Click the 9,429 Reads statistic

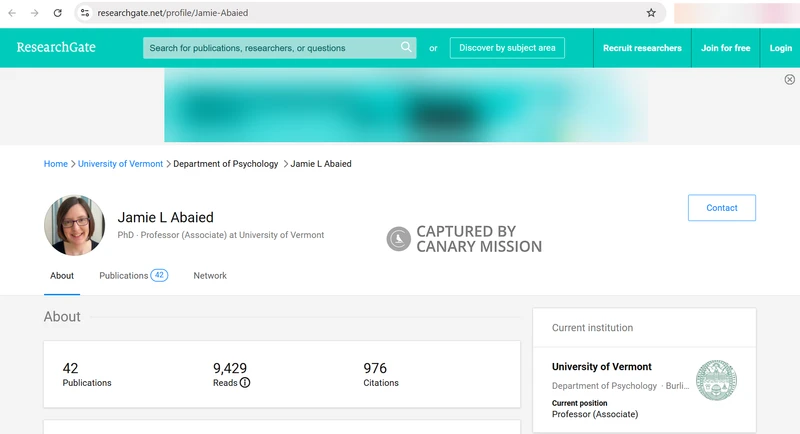click(232, 374)
